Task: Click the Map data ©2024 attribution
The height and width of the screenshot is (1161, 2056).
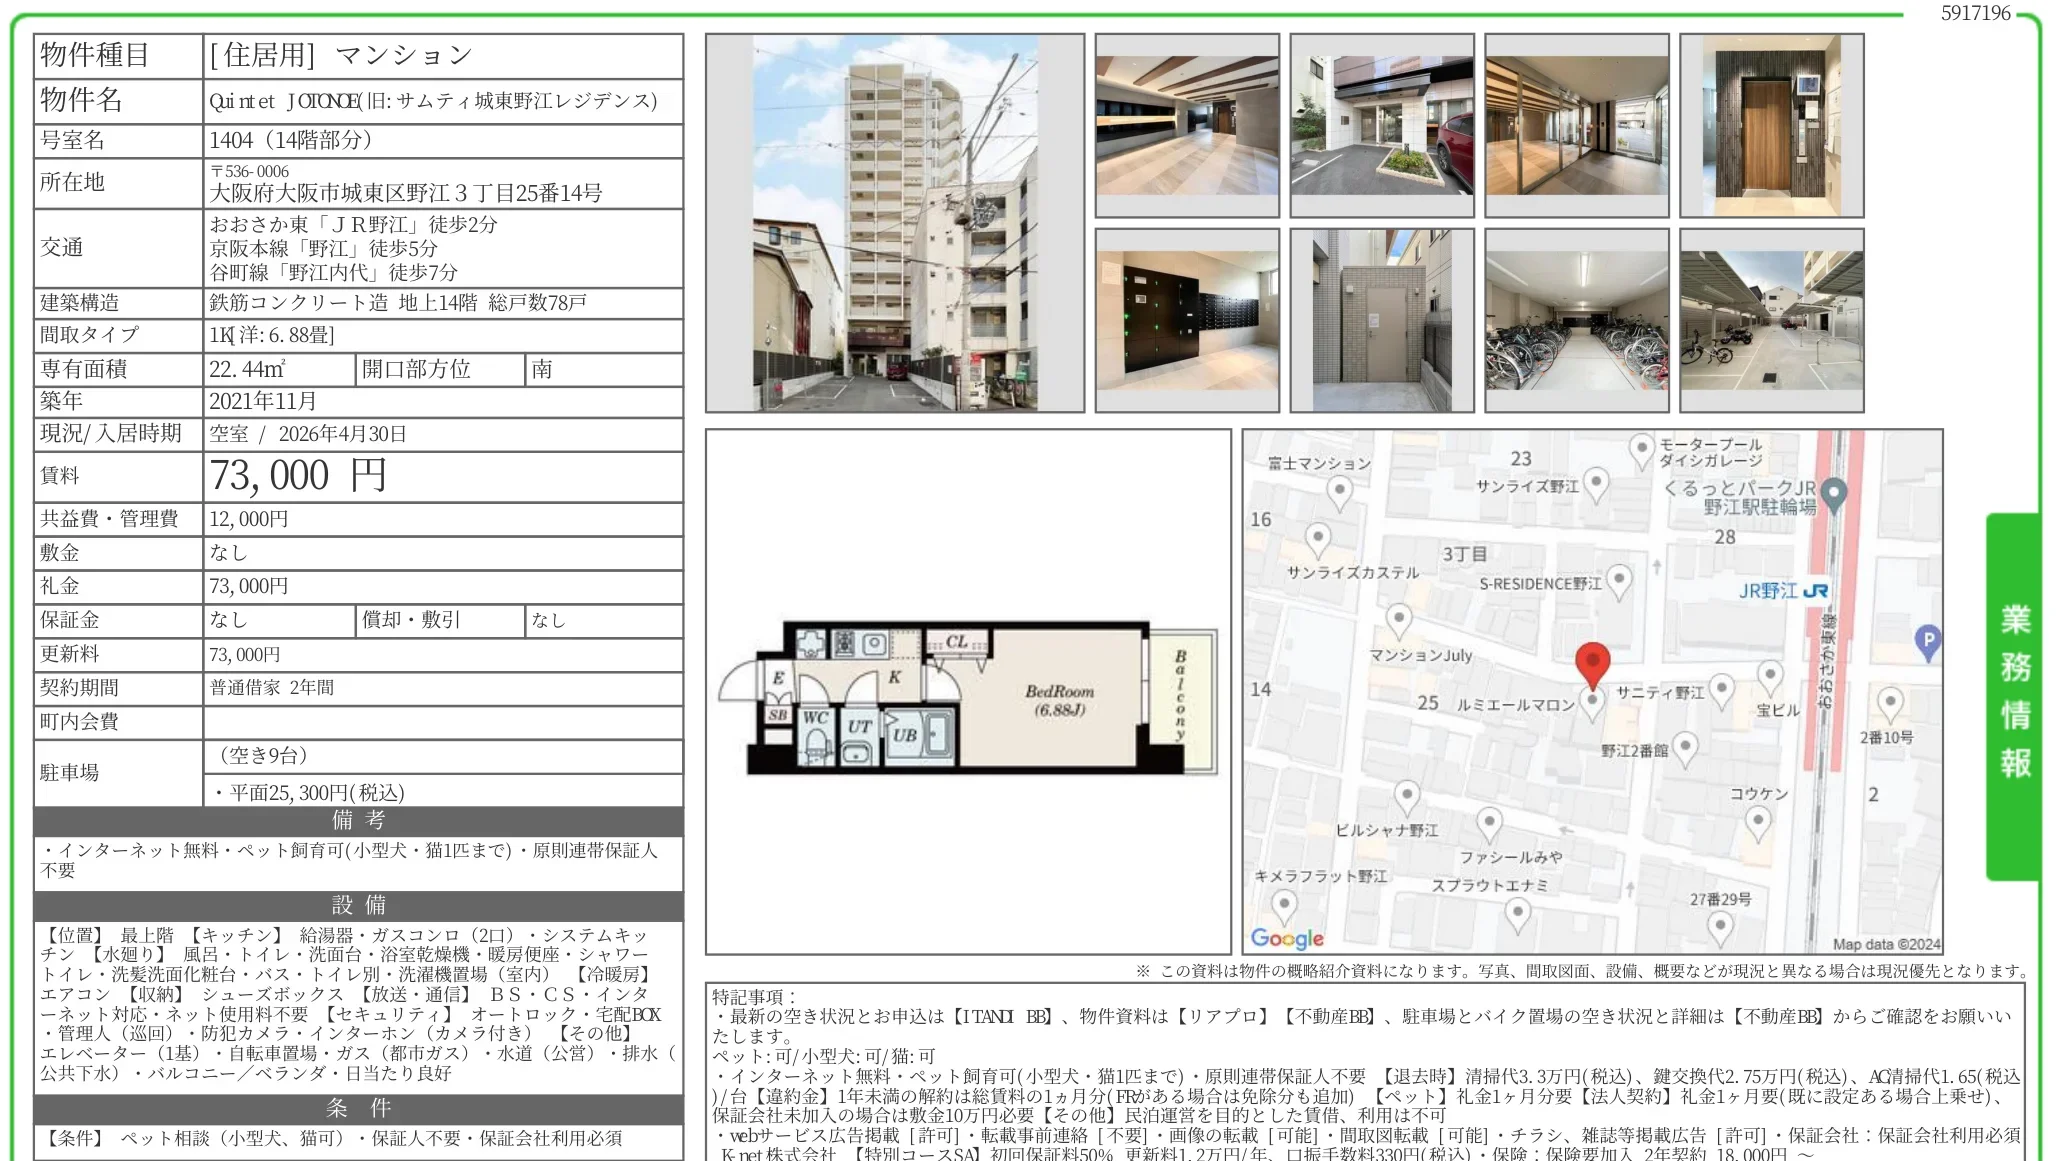Action: [x=1885, y=944]
